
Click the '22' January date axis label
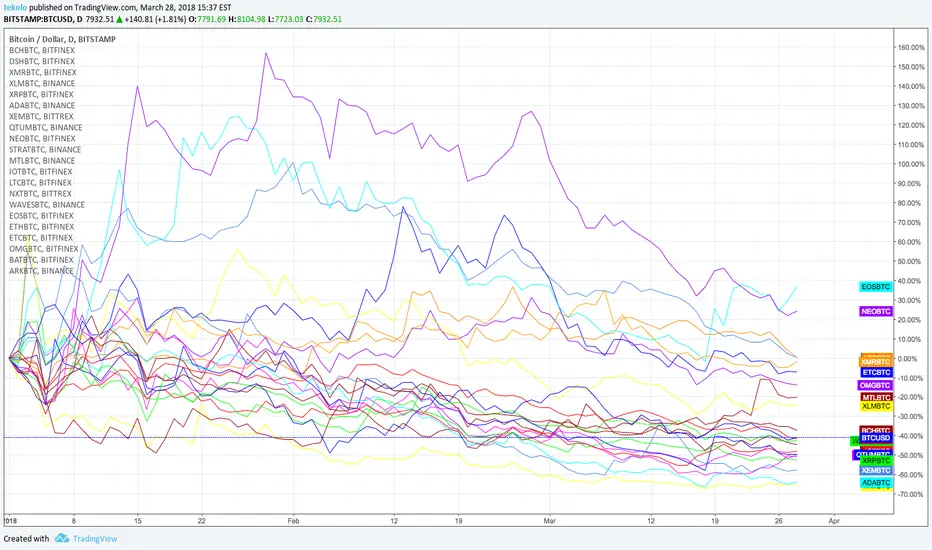tap(202, 521)
